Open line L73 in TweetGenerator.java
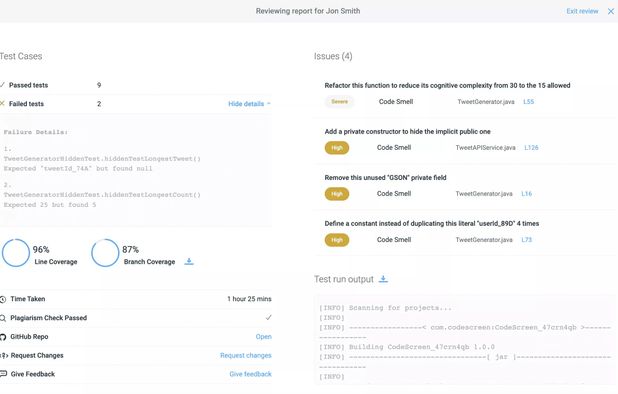 tap(526, 240)
